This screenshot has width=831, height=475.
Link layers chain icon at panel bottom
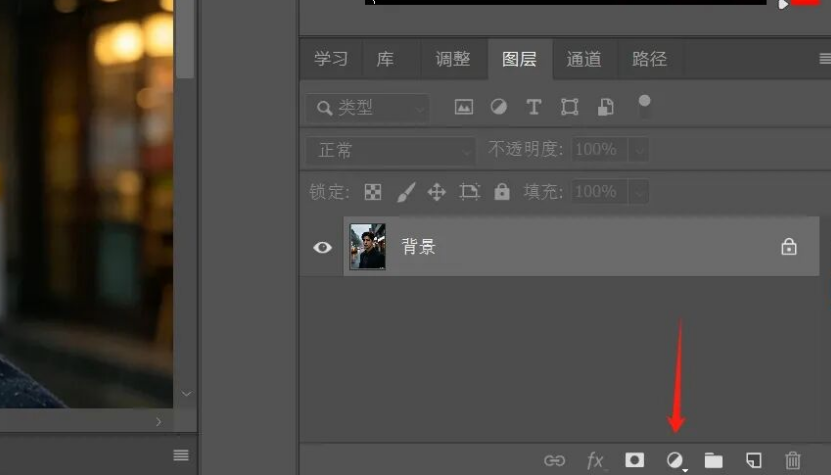tap(554, 460)
